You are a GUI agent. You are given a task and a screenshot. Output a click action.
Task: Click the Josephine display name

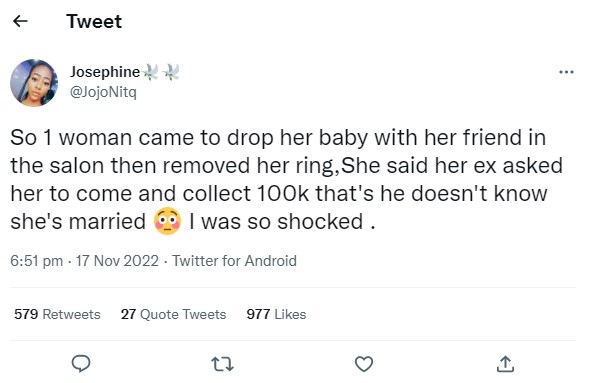pos(105,72)
